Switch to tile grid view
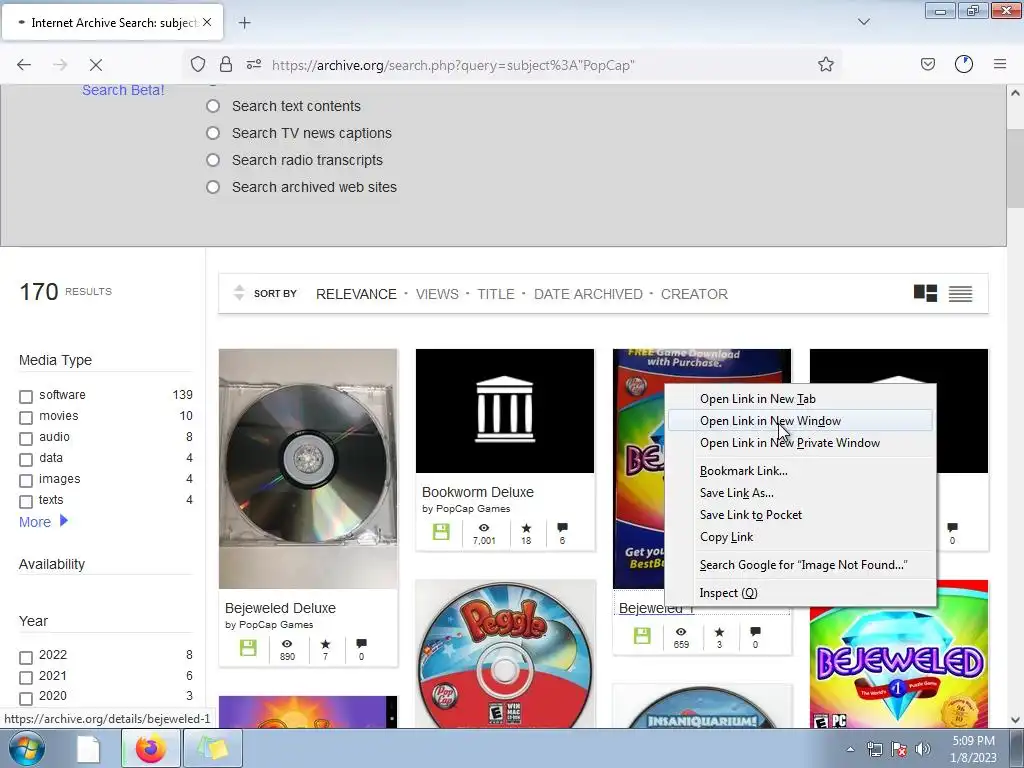 coord(925,293)
